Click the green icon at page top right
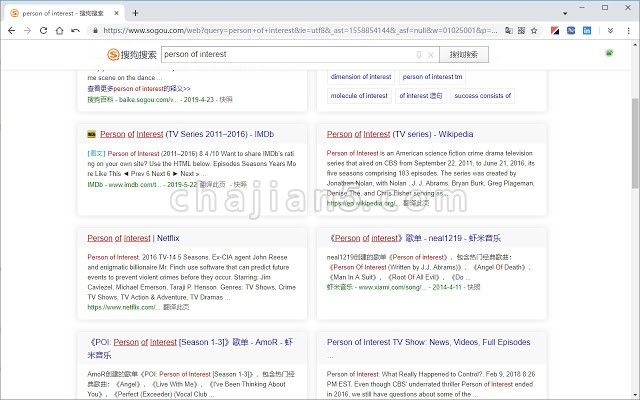640x400 pixels. click(609, 53)
